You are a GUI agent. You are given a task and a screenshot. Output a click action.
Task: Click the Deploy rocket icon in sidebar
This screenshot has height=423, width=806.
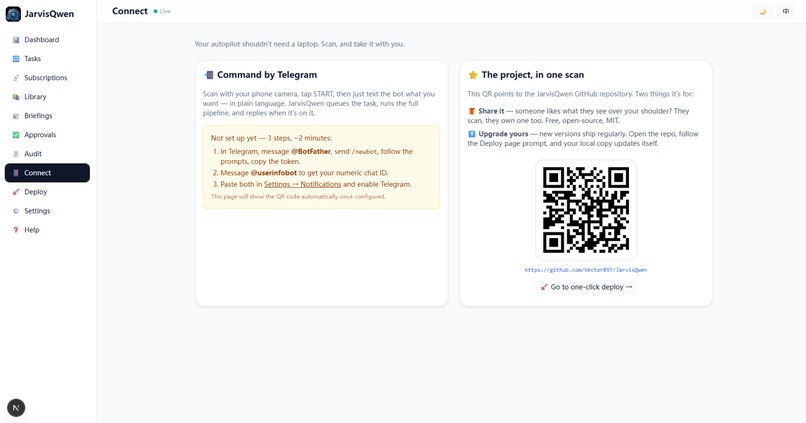click(x=16, y=192)
